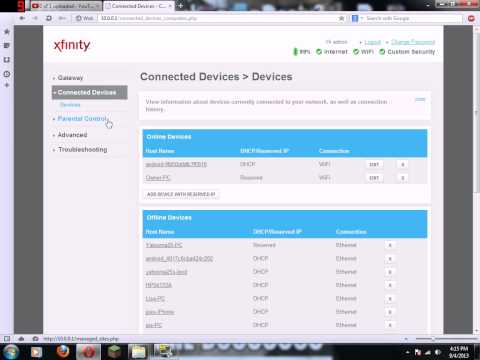Screen dimensions: 480x360
Task: Click Edit for the Owner-PC device
Action: tap(374, 178)
